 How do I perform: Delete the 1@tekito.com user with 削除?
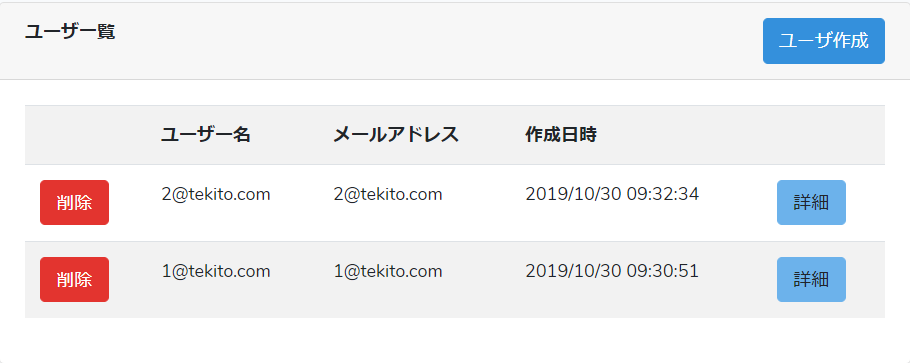74,279
